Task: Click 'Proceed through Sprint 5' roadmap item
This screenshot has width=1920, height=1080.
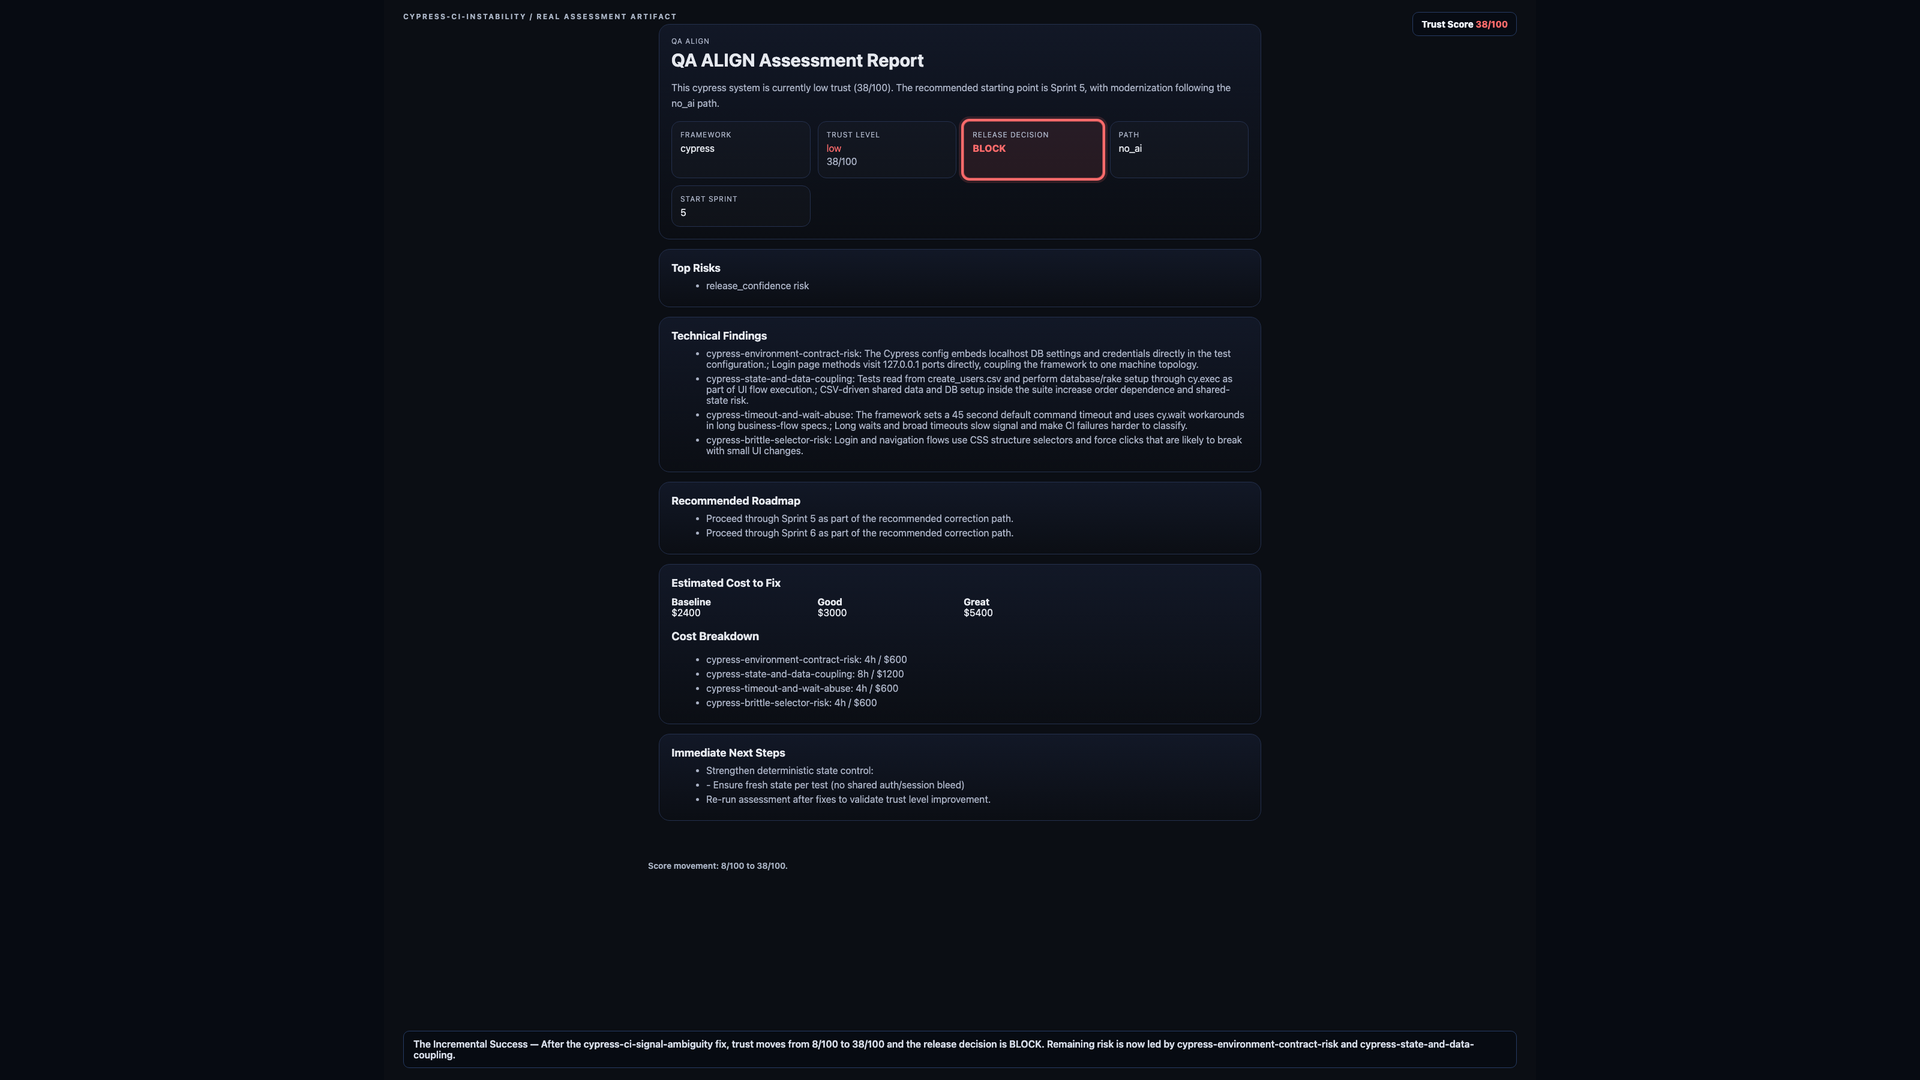Action: coord(859,519)
